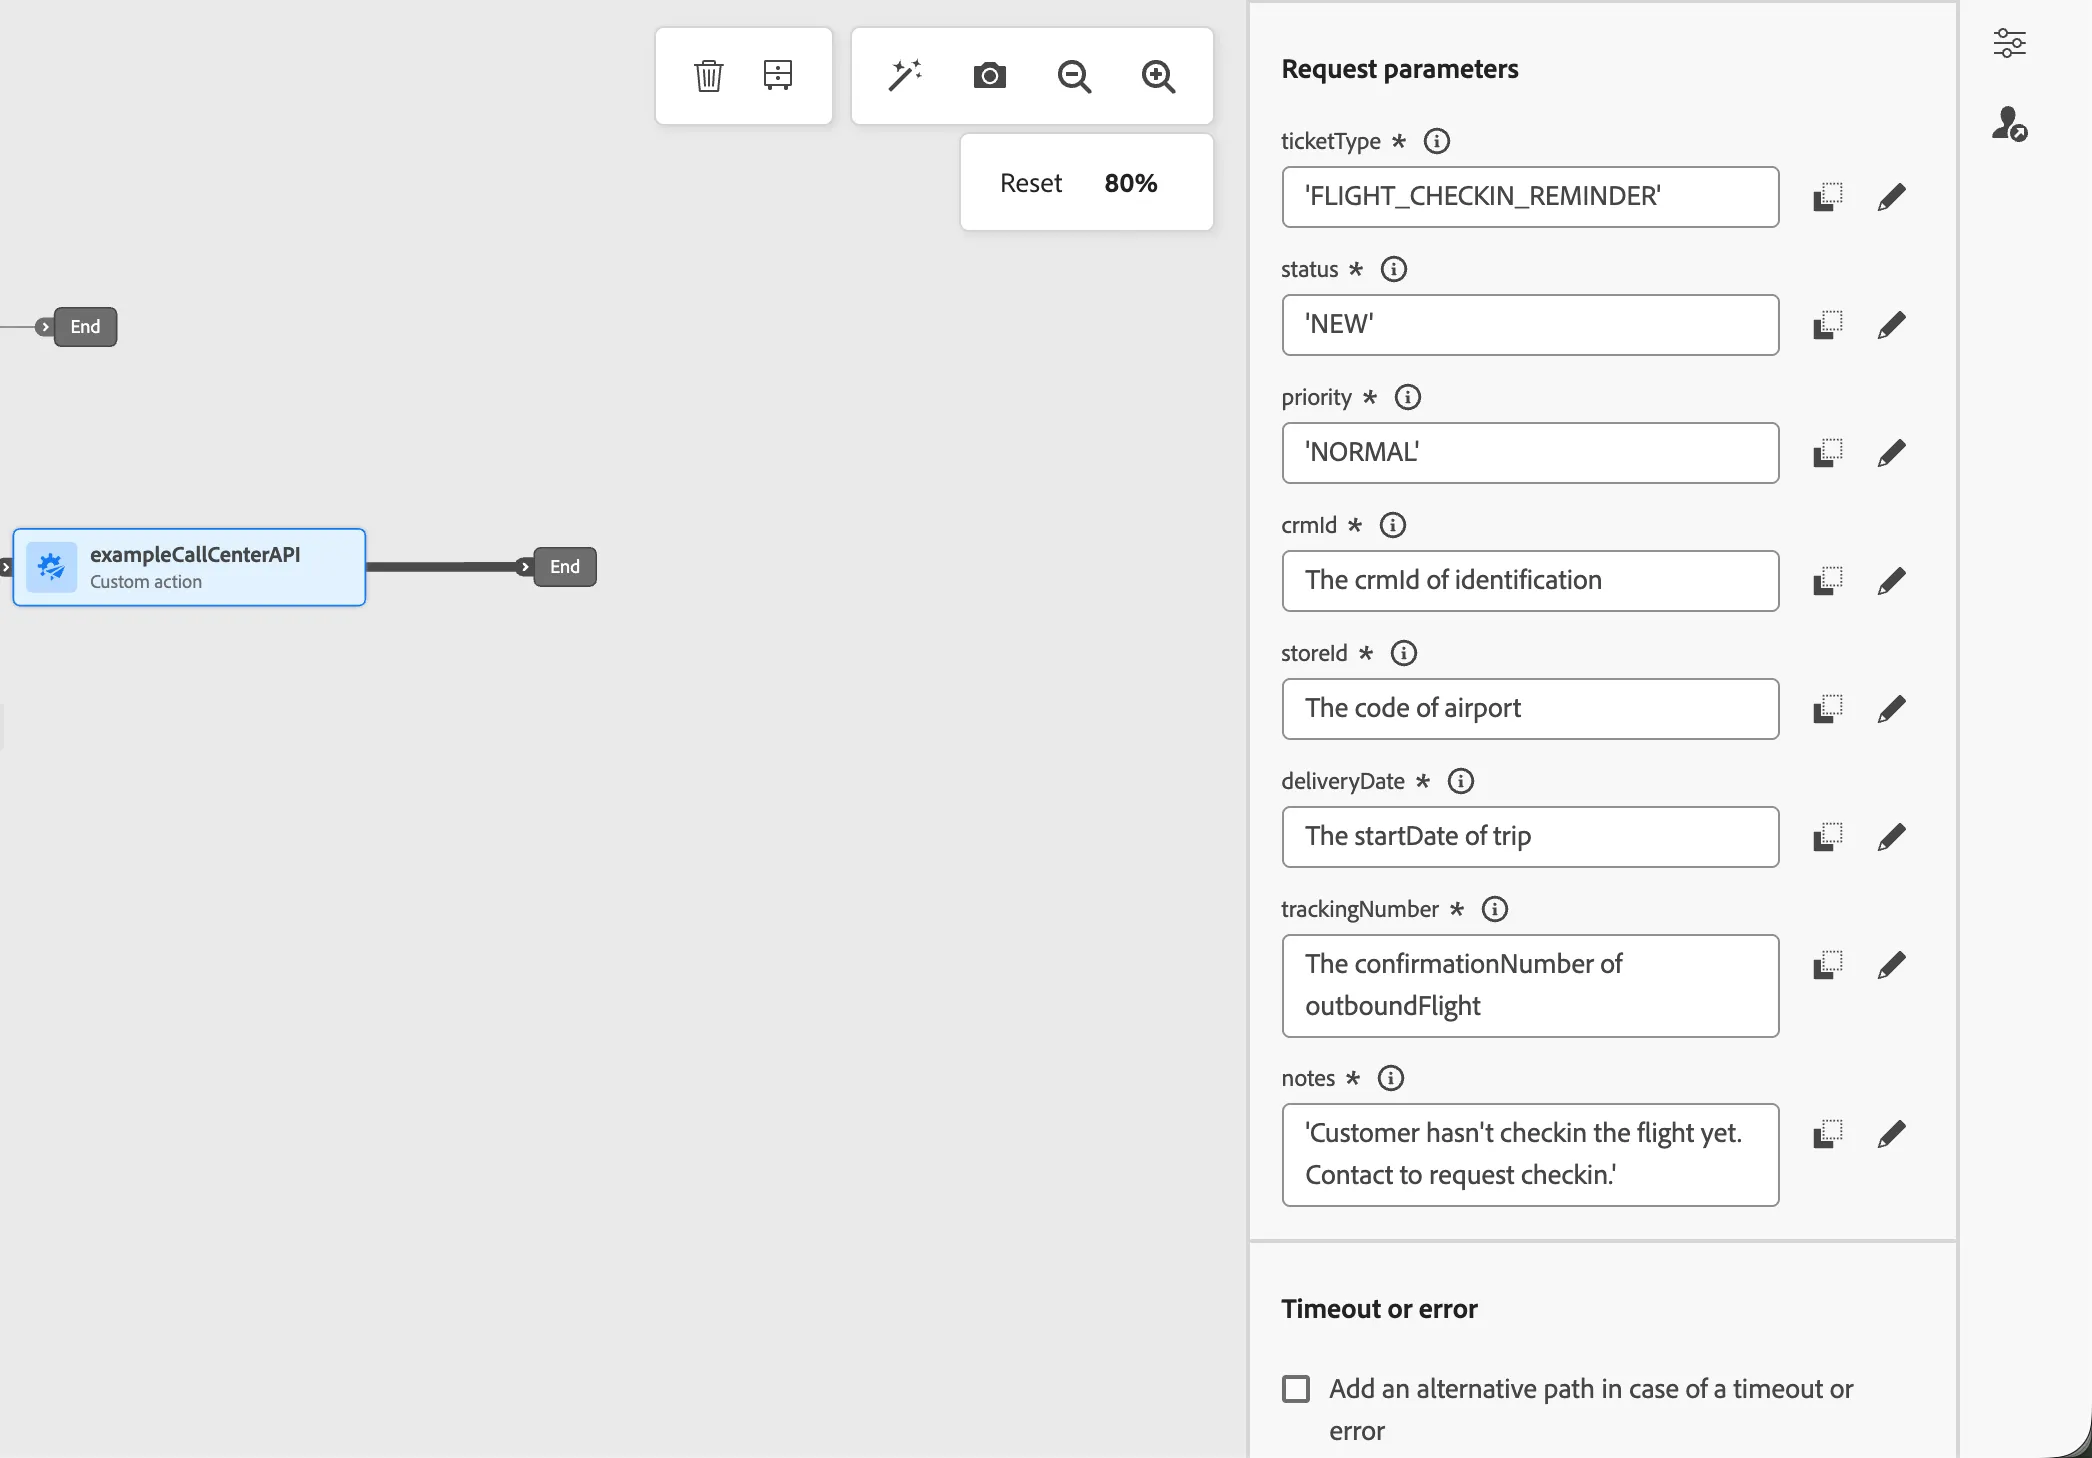Click info icon next to deliveryDate
Viewport: 2092px width, 1458px height.
[1460, 781]
